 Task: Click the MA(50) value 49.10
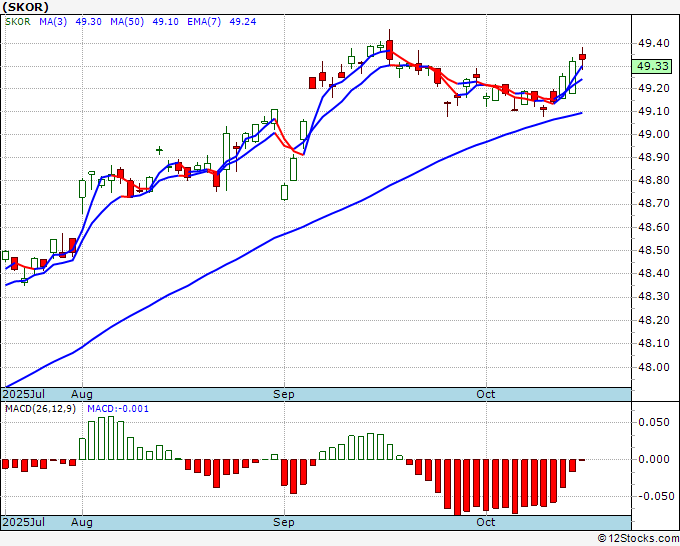[165, 22]
